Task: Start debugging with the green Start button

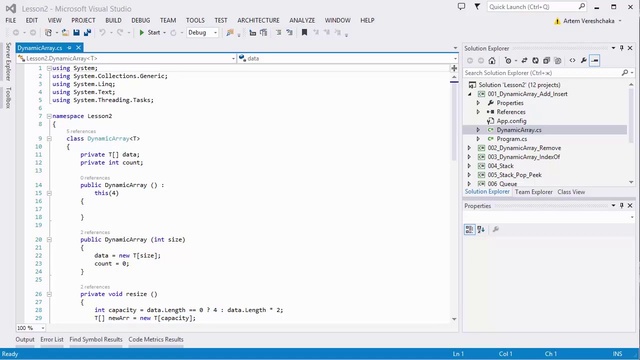Action: pyautogui.click(x=150, y=33)
